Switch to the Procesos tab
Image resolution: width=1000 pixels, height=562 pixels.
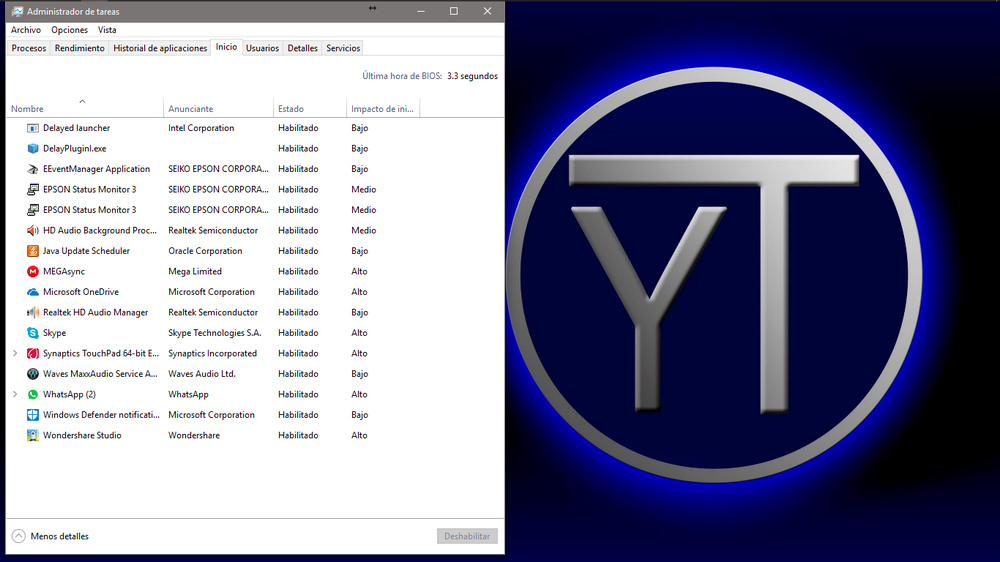(29, 48)
